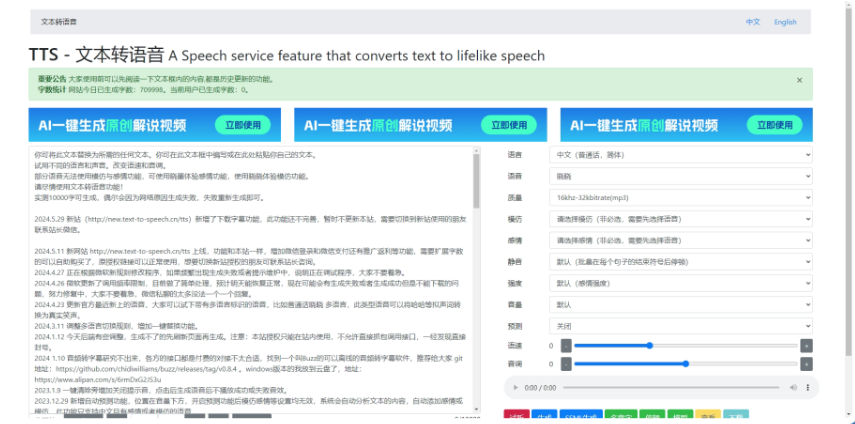
Task: Click the 文本转语音 navbar title
Action: [62, 21]
